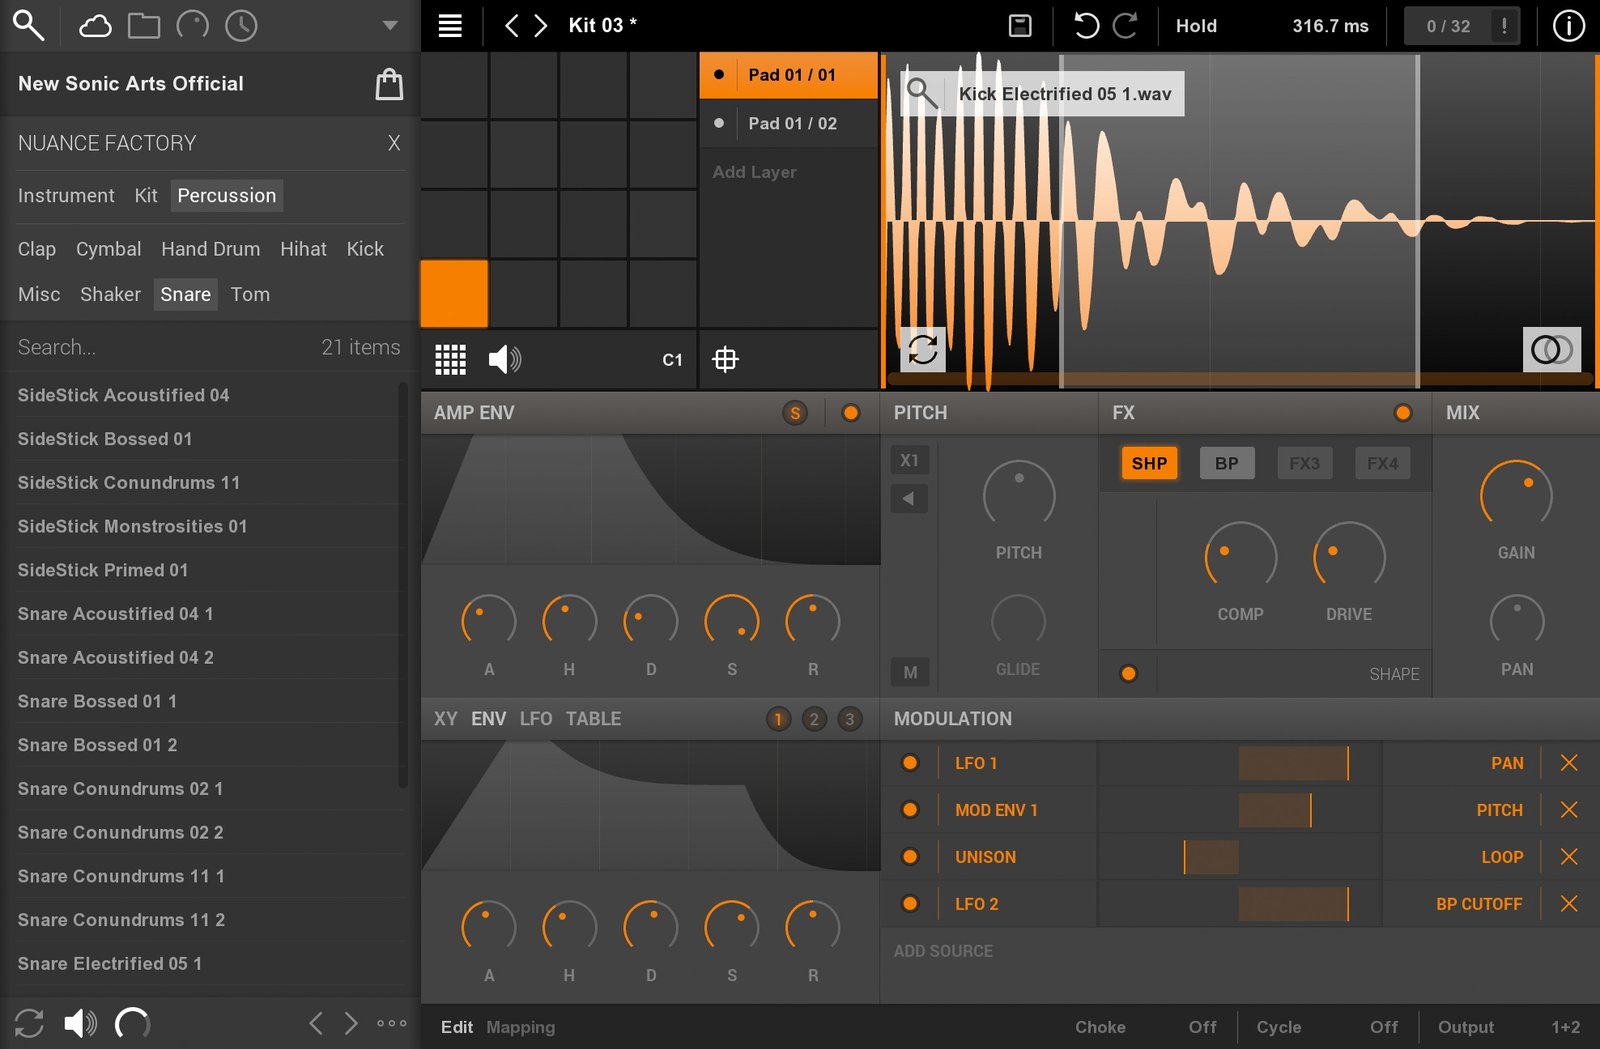Open the browser search magnifier icon

coord(28,26)
